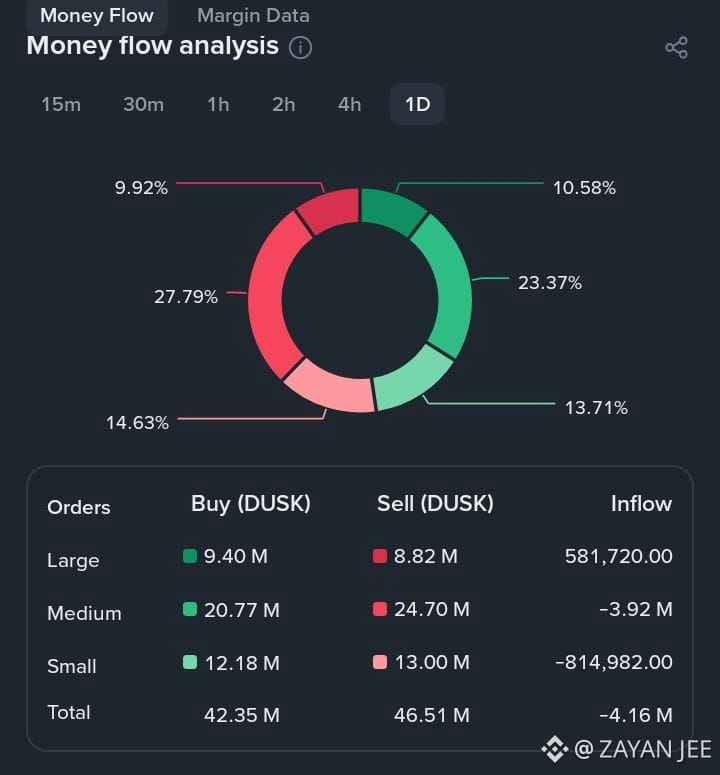Screen dimensions: 720x775
Task: Click the 23.37% green donut segment
Action: point(452,285)
